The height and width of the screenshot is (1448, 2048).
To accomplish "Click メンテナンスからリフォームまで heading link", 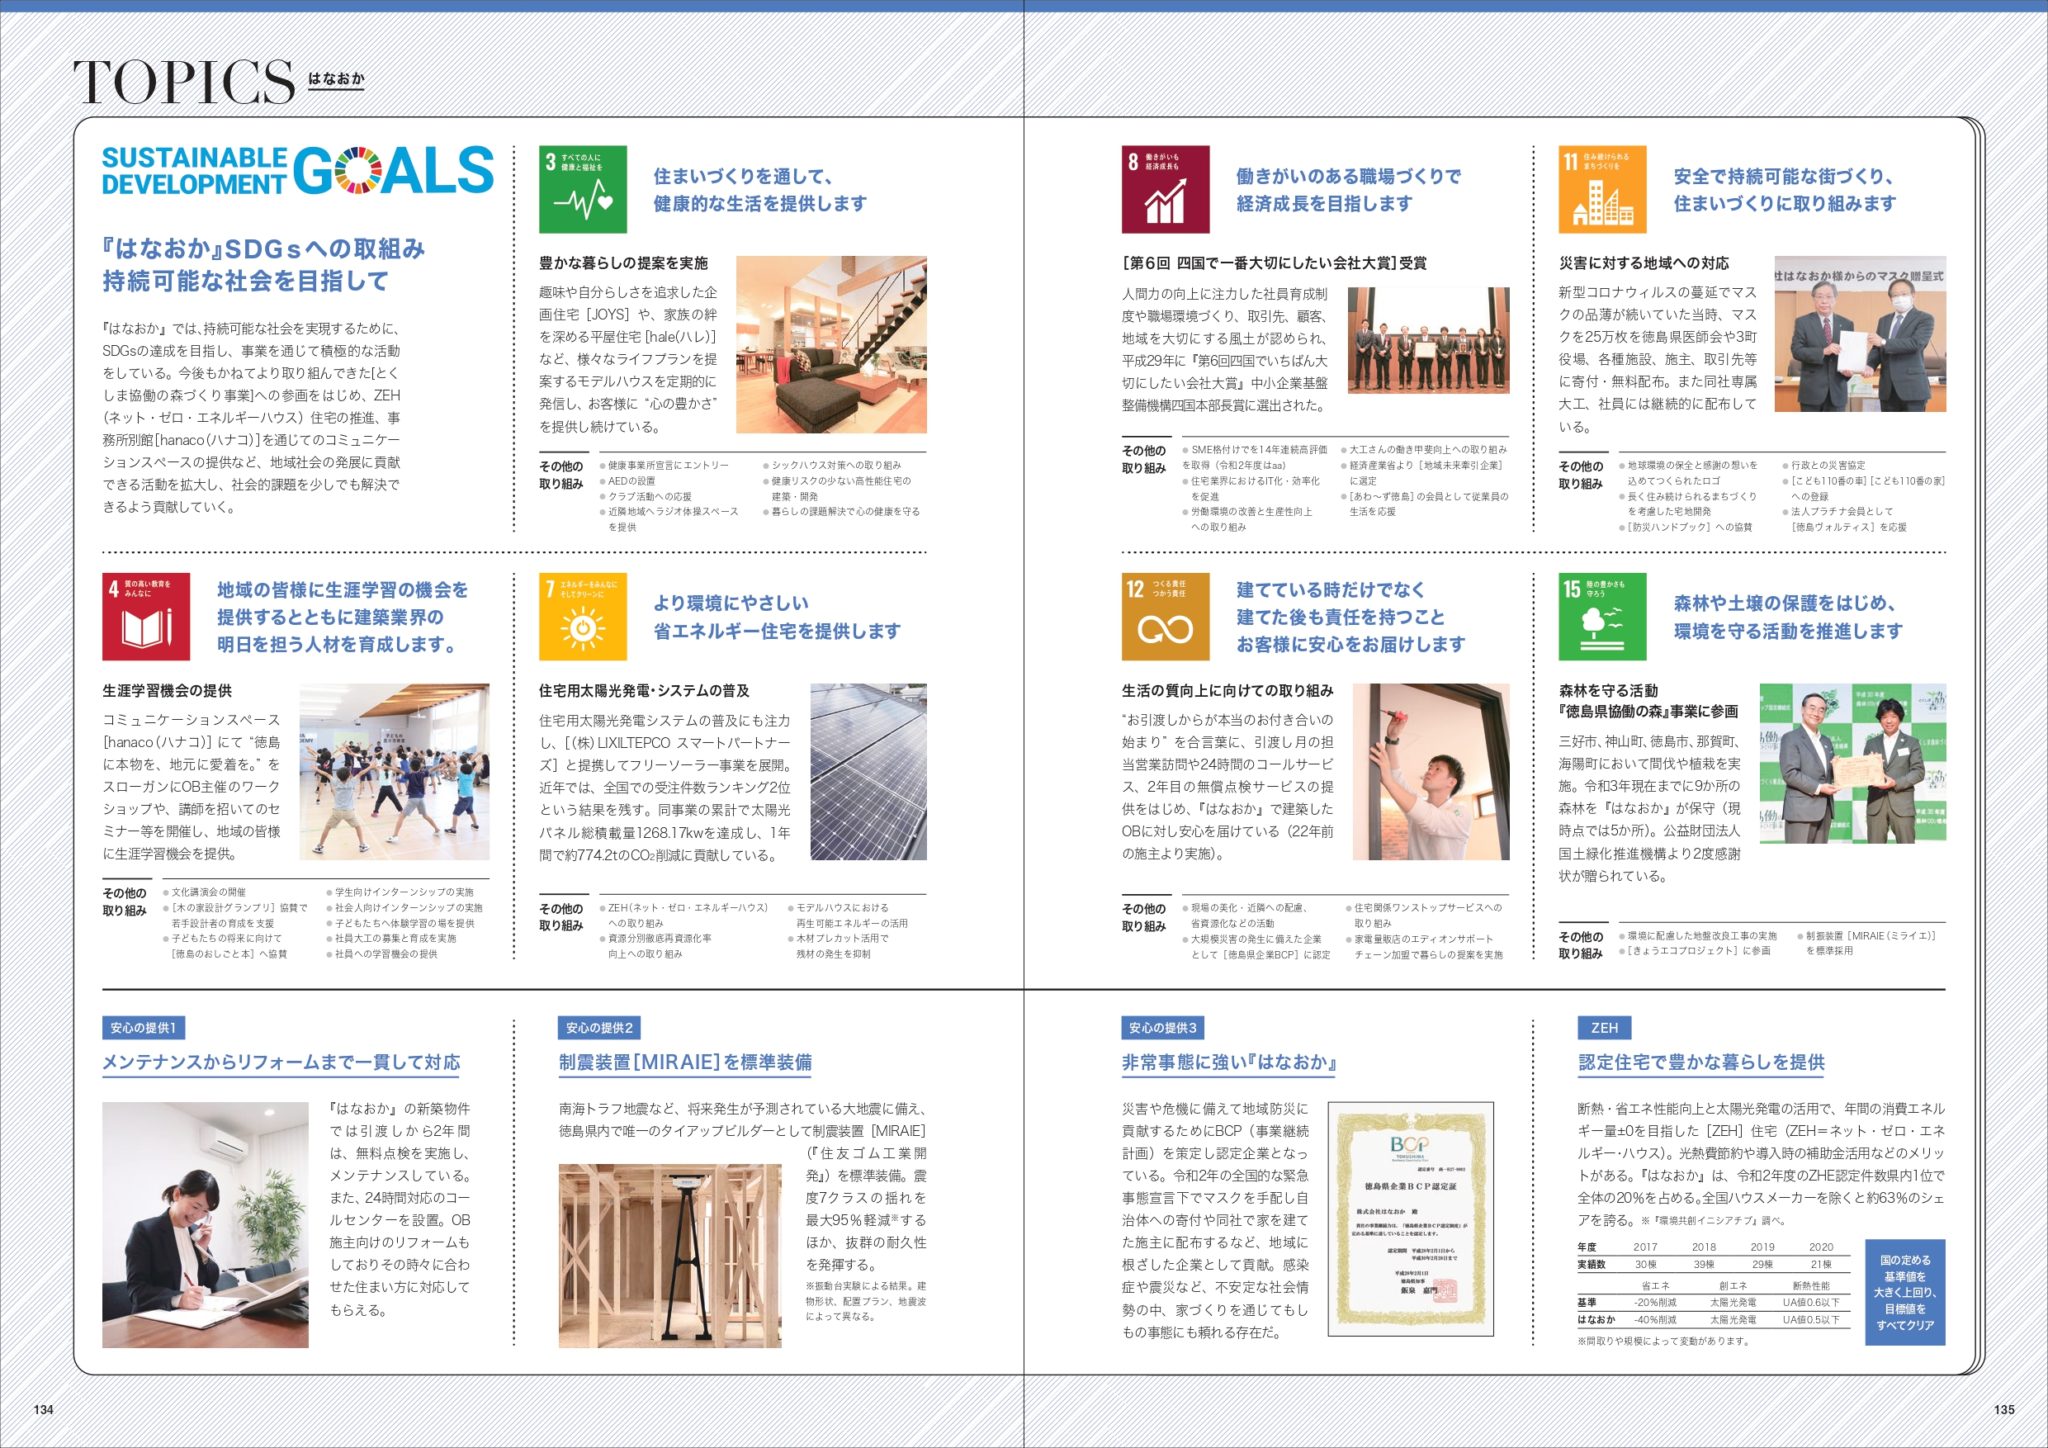I will (281, 1062).
